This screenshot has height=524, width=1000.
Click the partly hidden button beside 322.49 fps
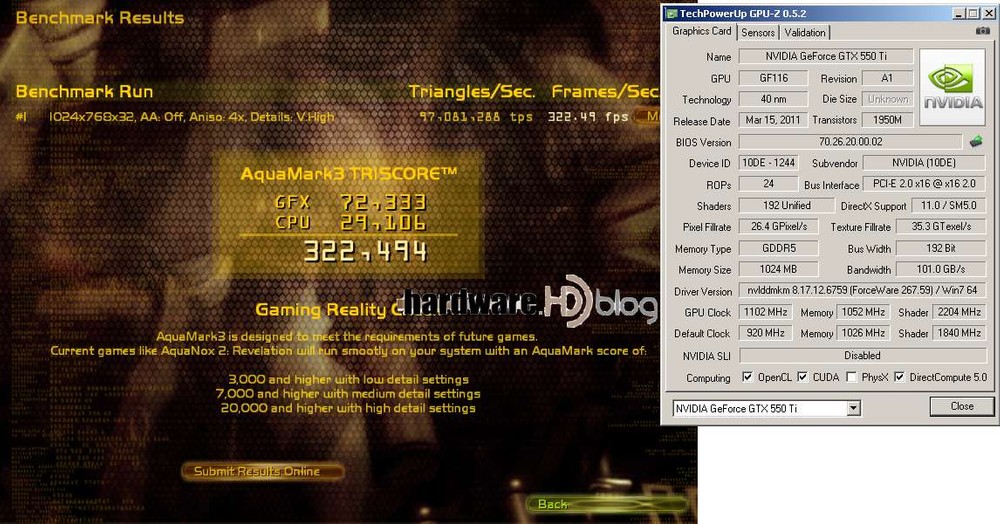tap(647, 117)
